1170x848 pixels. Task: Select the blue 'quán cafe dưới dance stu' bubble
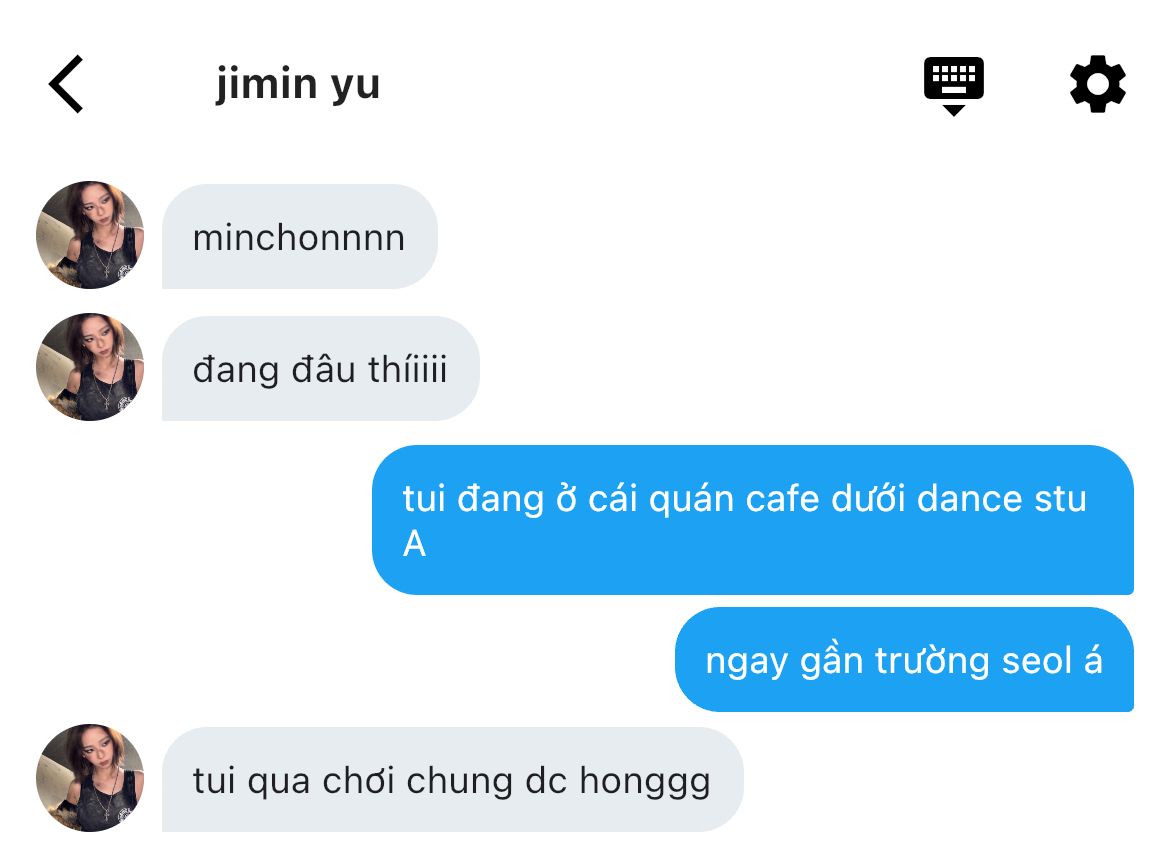pos(753,520)
